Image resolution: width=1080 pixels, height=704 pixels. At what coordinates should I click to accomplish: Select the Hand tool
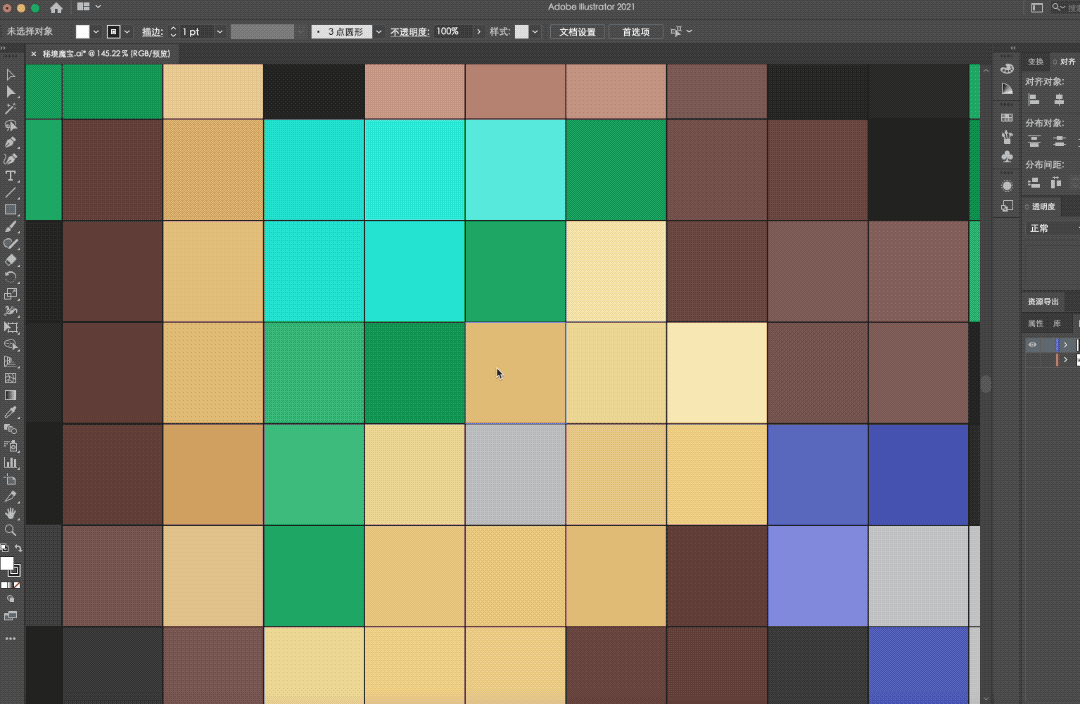coord(10,513)
